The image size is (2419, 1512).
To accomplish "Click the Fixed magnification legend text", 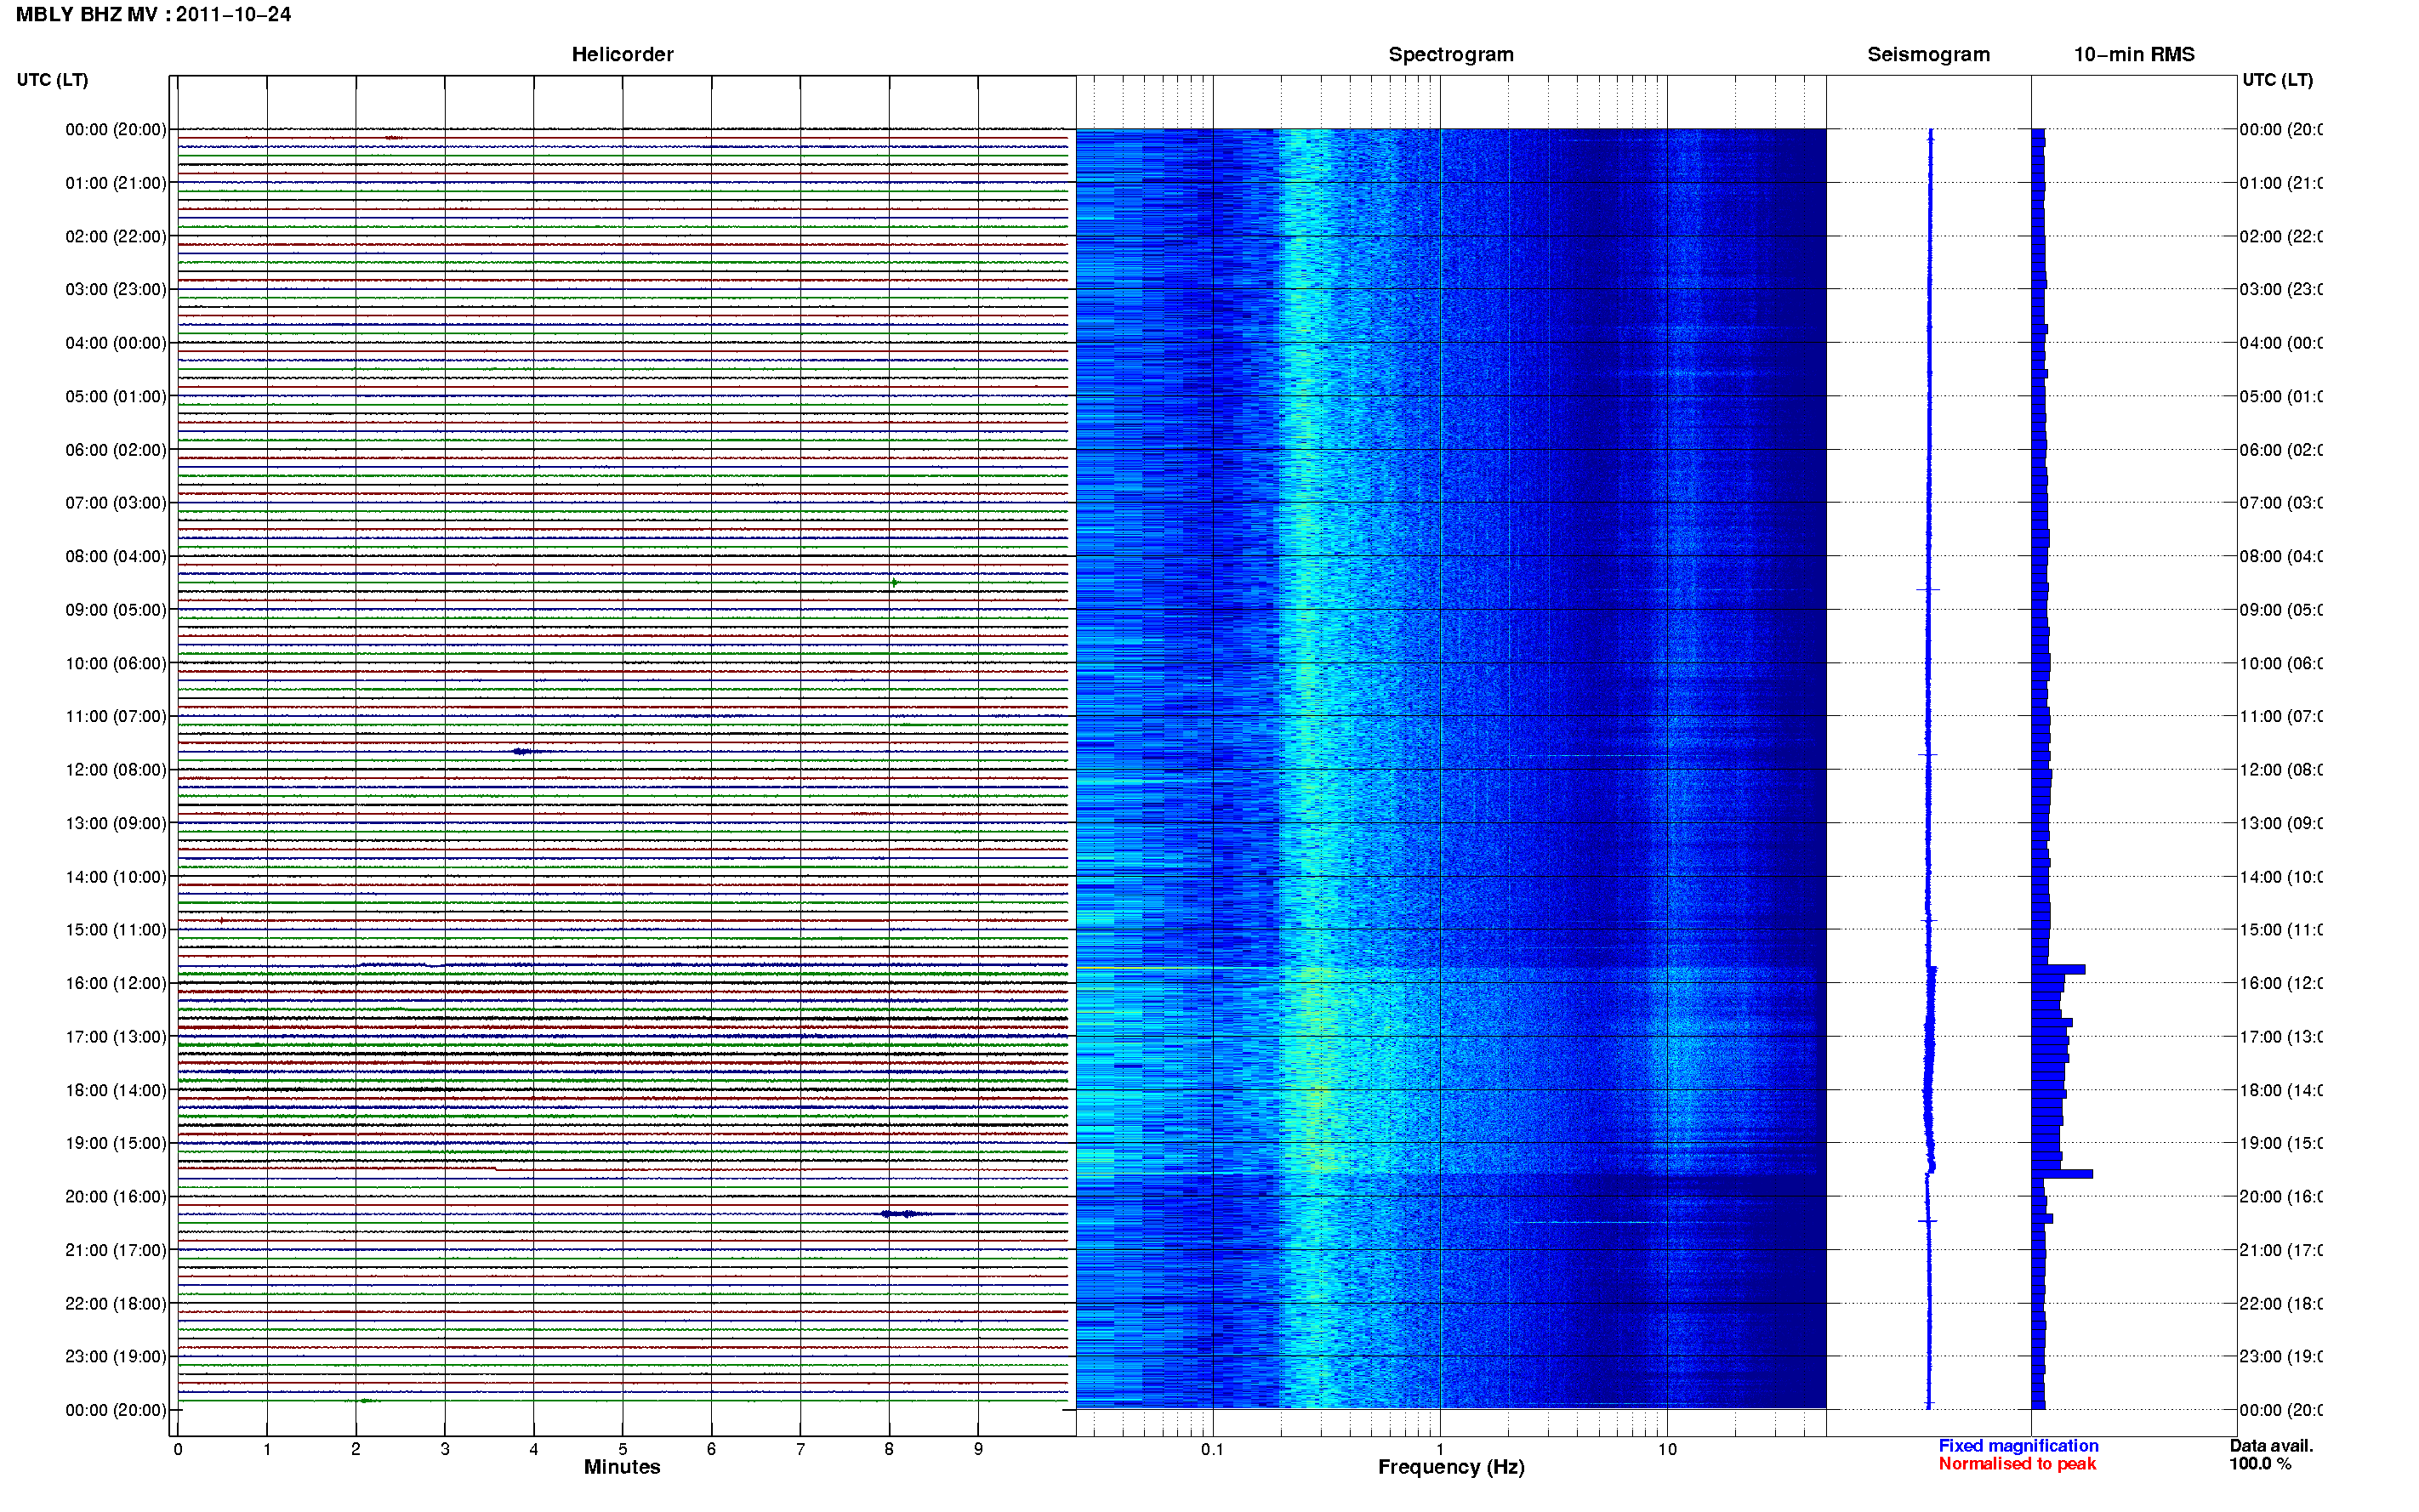I will [x=2018, y=1446].
